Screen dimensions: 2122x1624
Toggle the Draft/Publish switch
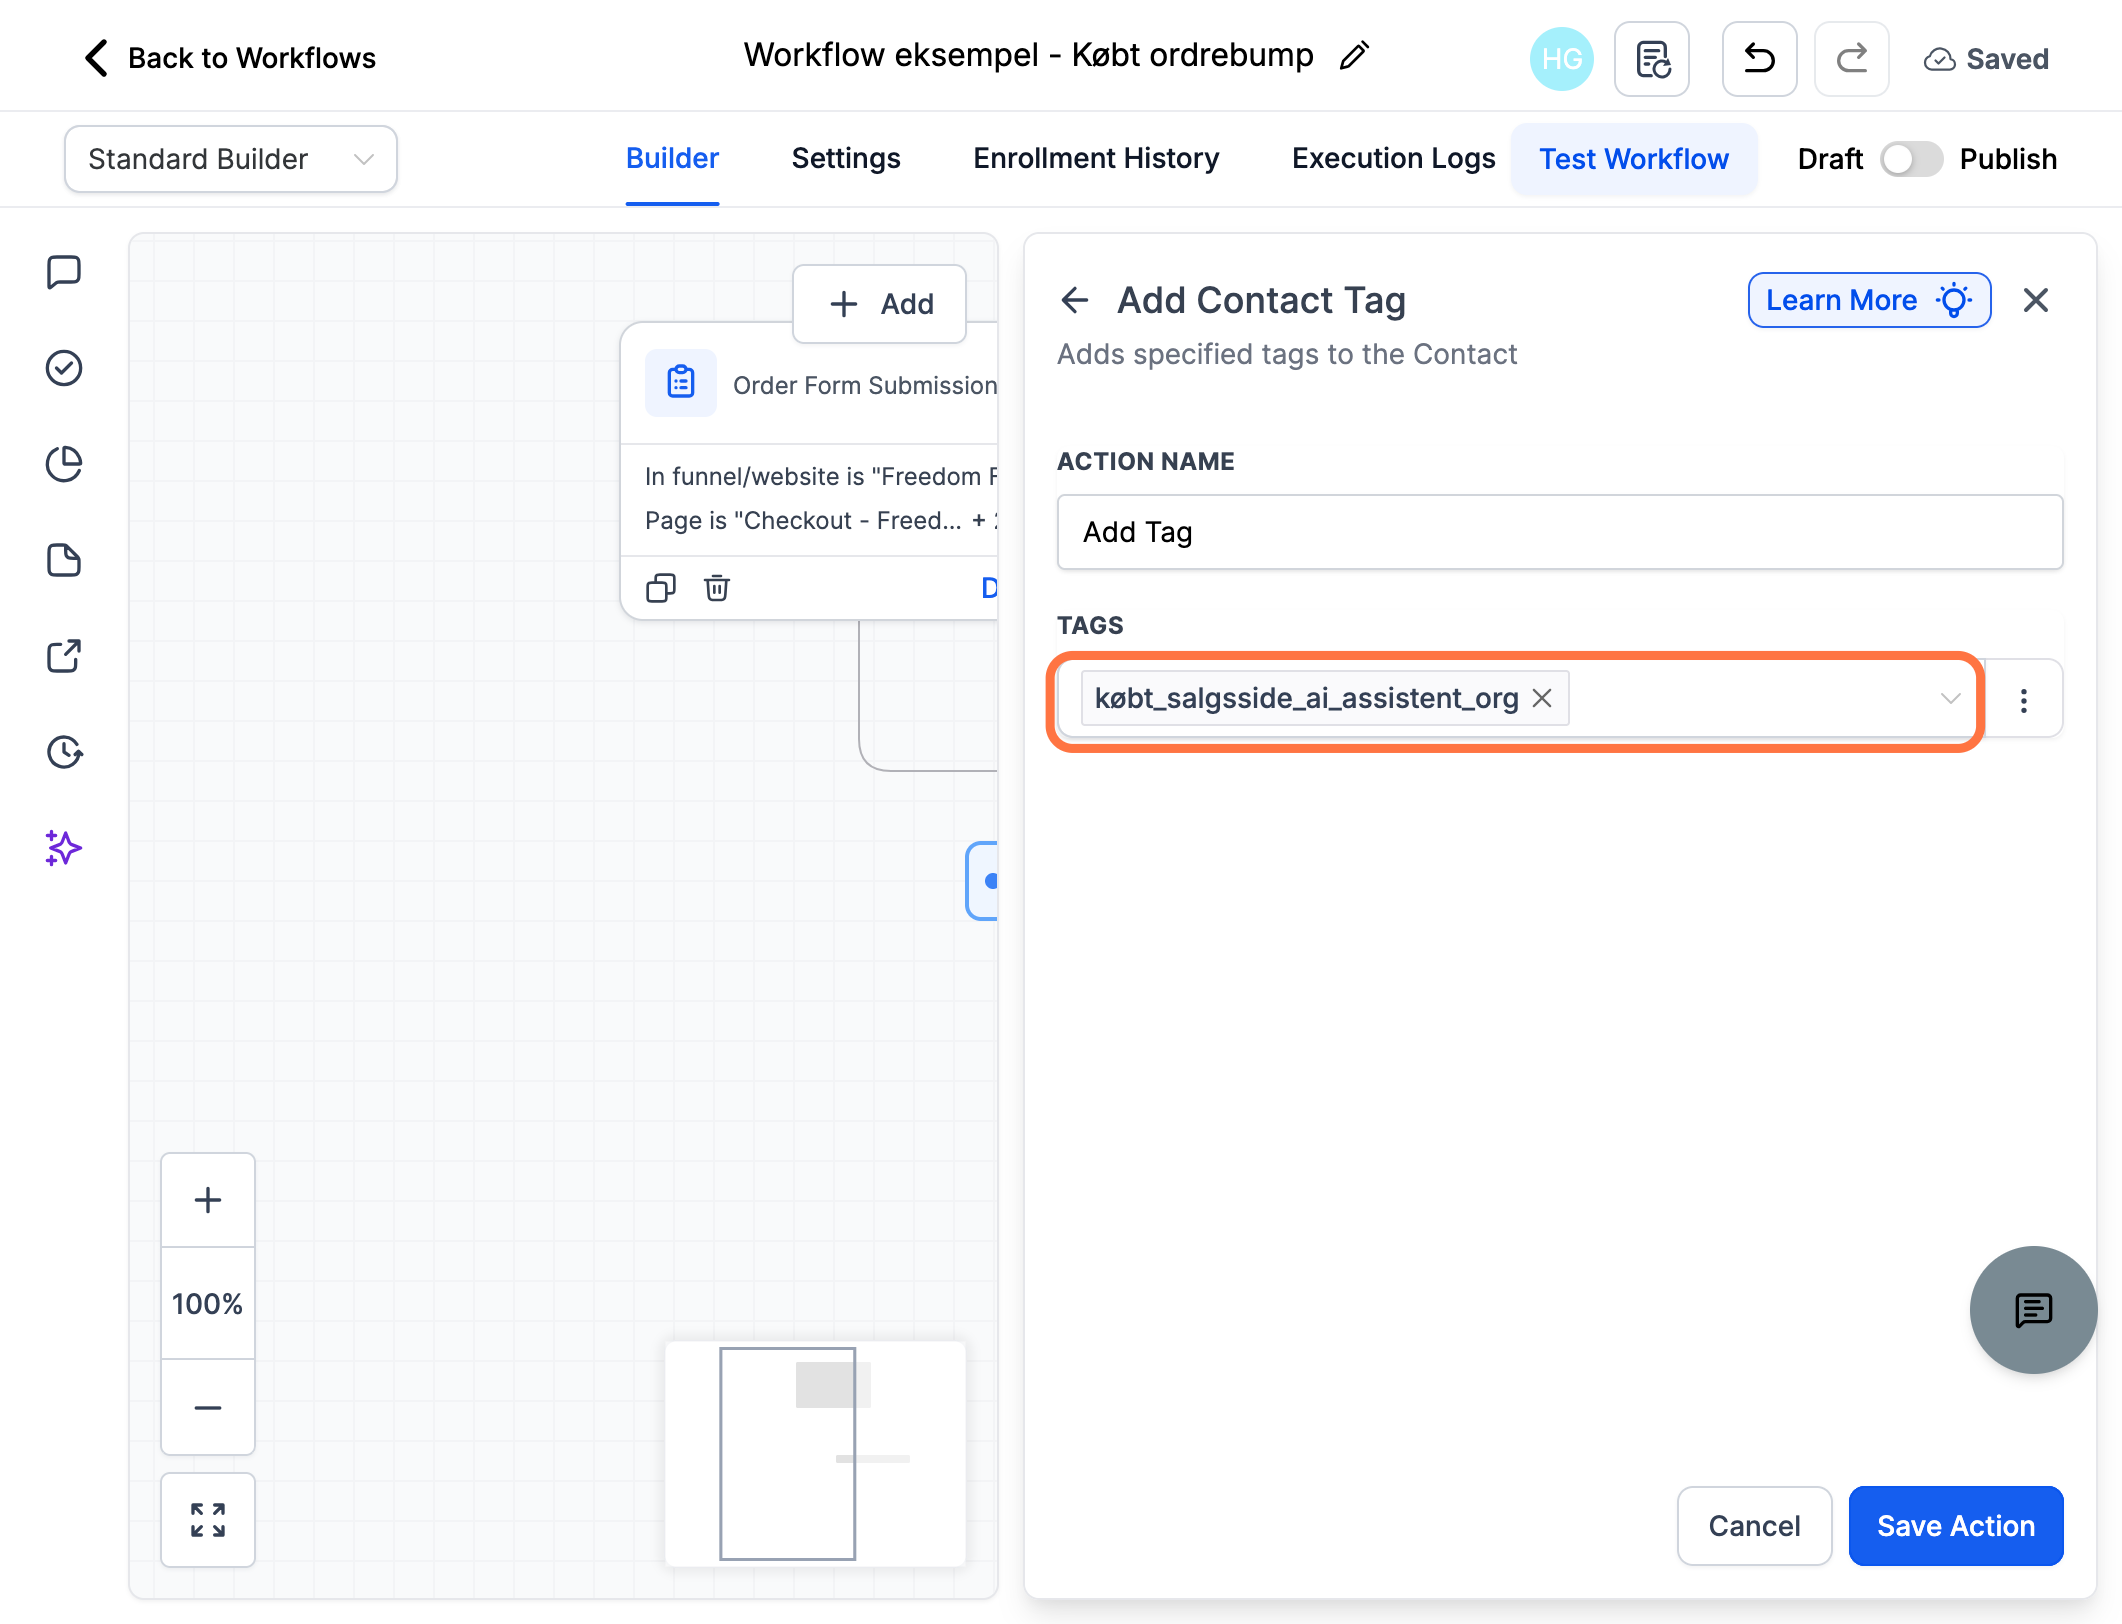(1911, 159)
